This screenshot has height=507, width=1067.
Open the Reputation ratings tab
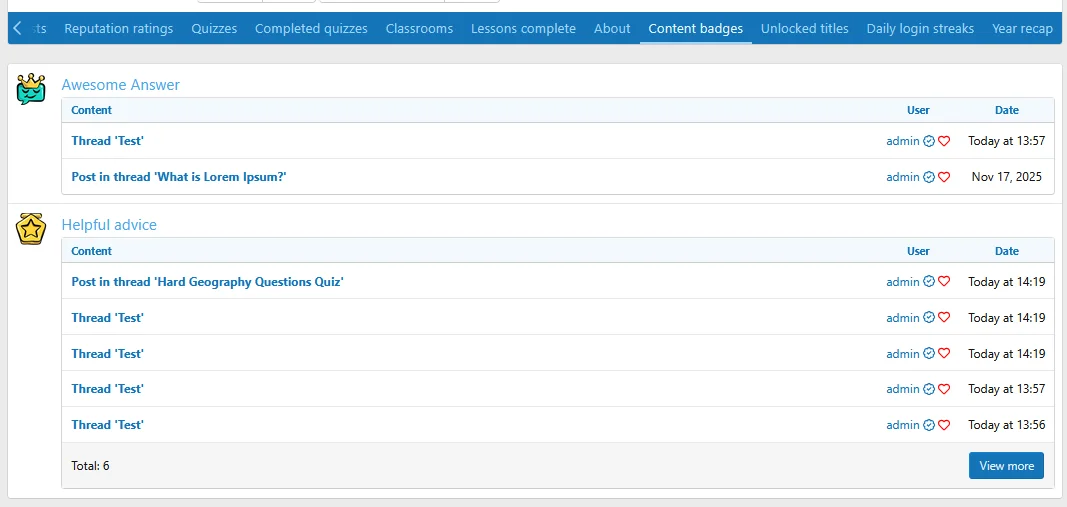[x=118, y=29]
